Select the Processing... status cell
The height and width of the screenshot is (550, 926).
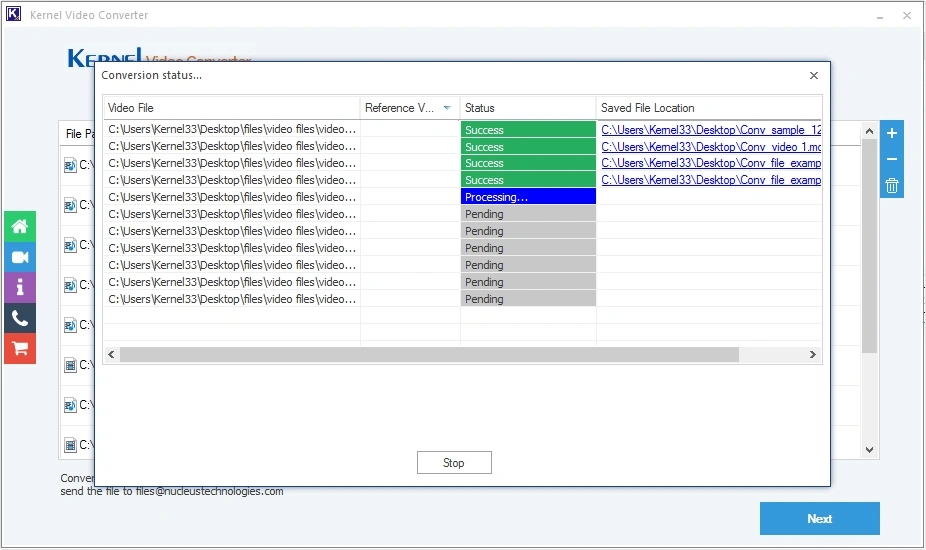point(528,197)
